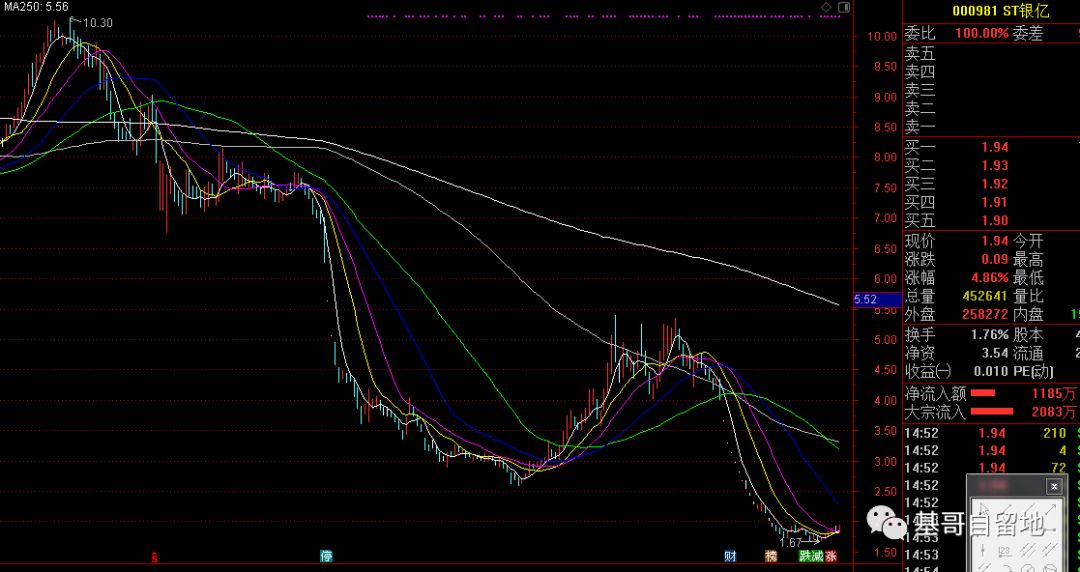The height and width of the screenshot is (572, 1080).
Task: Open the blue 财 financial report marker
Action: click(729, 556)
